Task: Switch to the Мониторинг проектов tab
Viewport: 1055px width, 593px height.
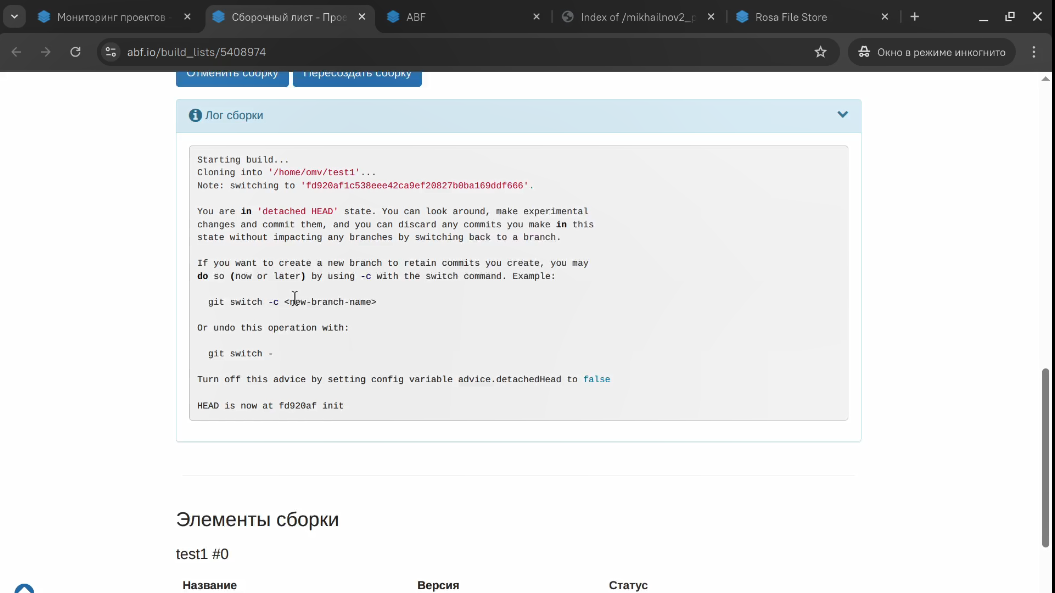Action: click(x=111, y=17)
